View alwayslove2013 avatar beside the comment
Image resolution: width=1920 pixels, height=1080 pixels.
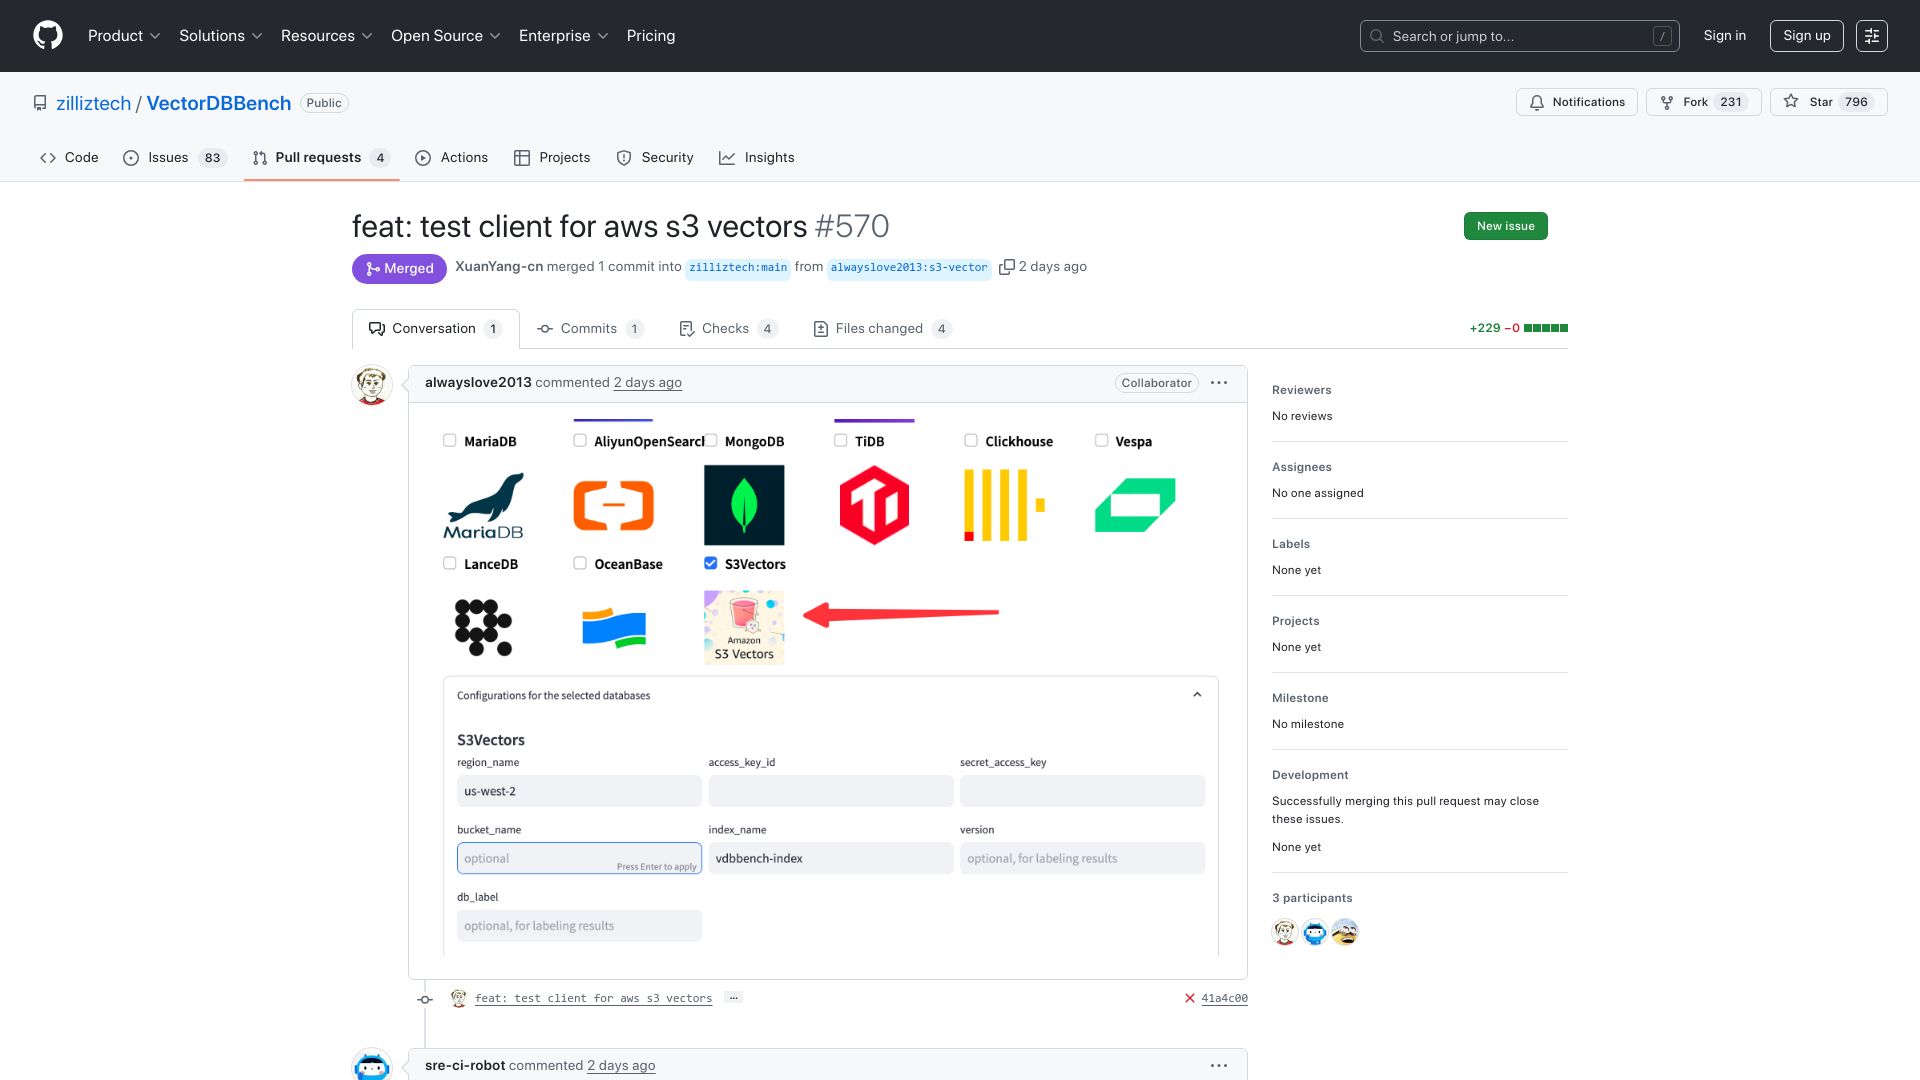[x=372, y=385]
